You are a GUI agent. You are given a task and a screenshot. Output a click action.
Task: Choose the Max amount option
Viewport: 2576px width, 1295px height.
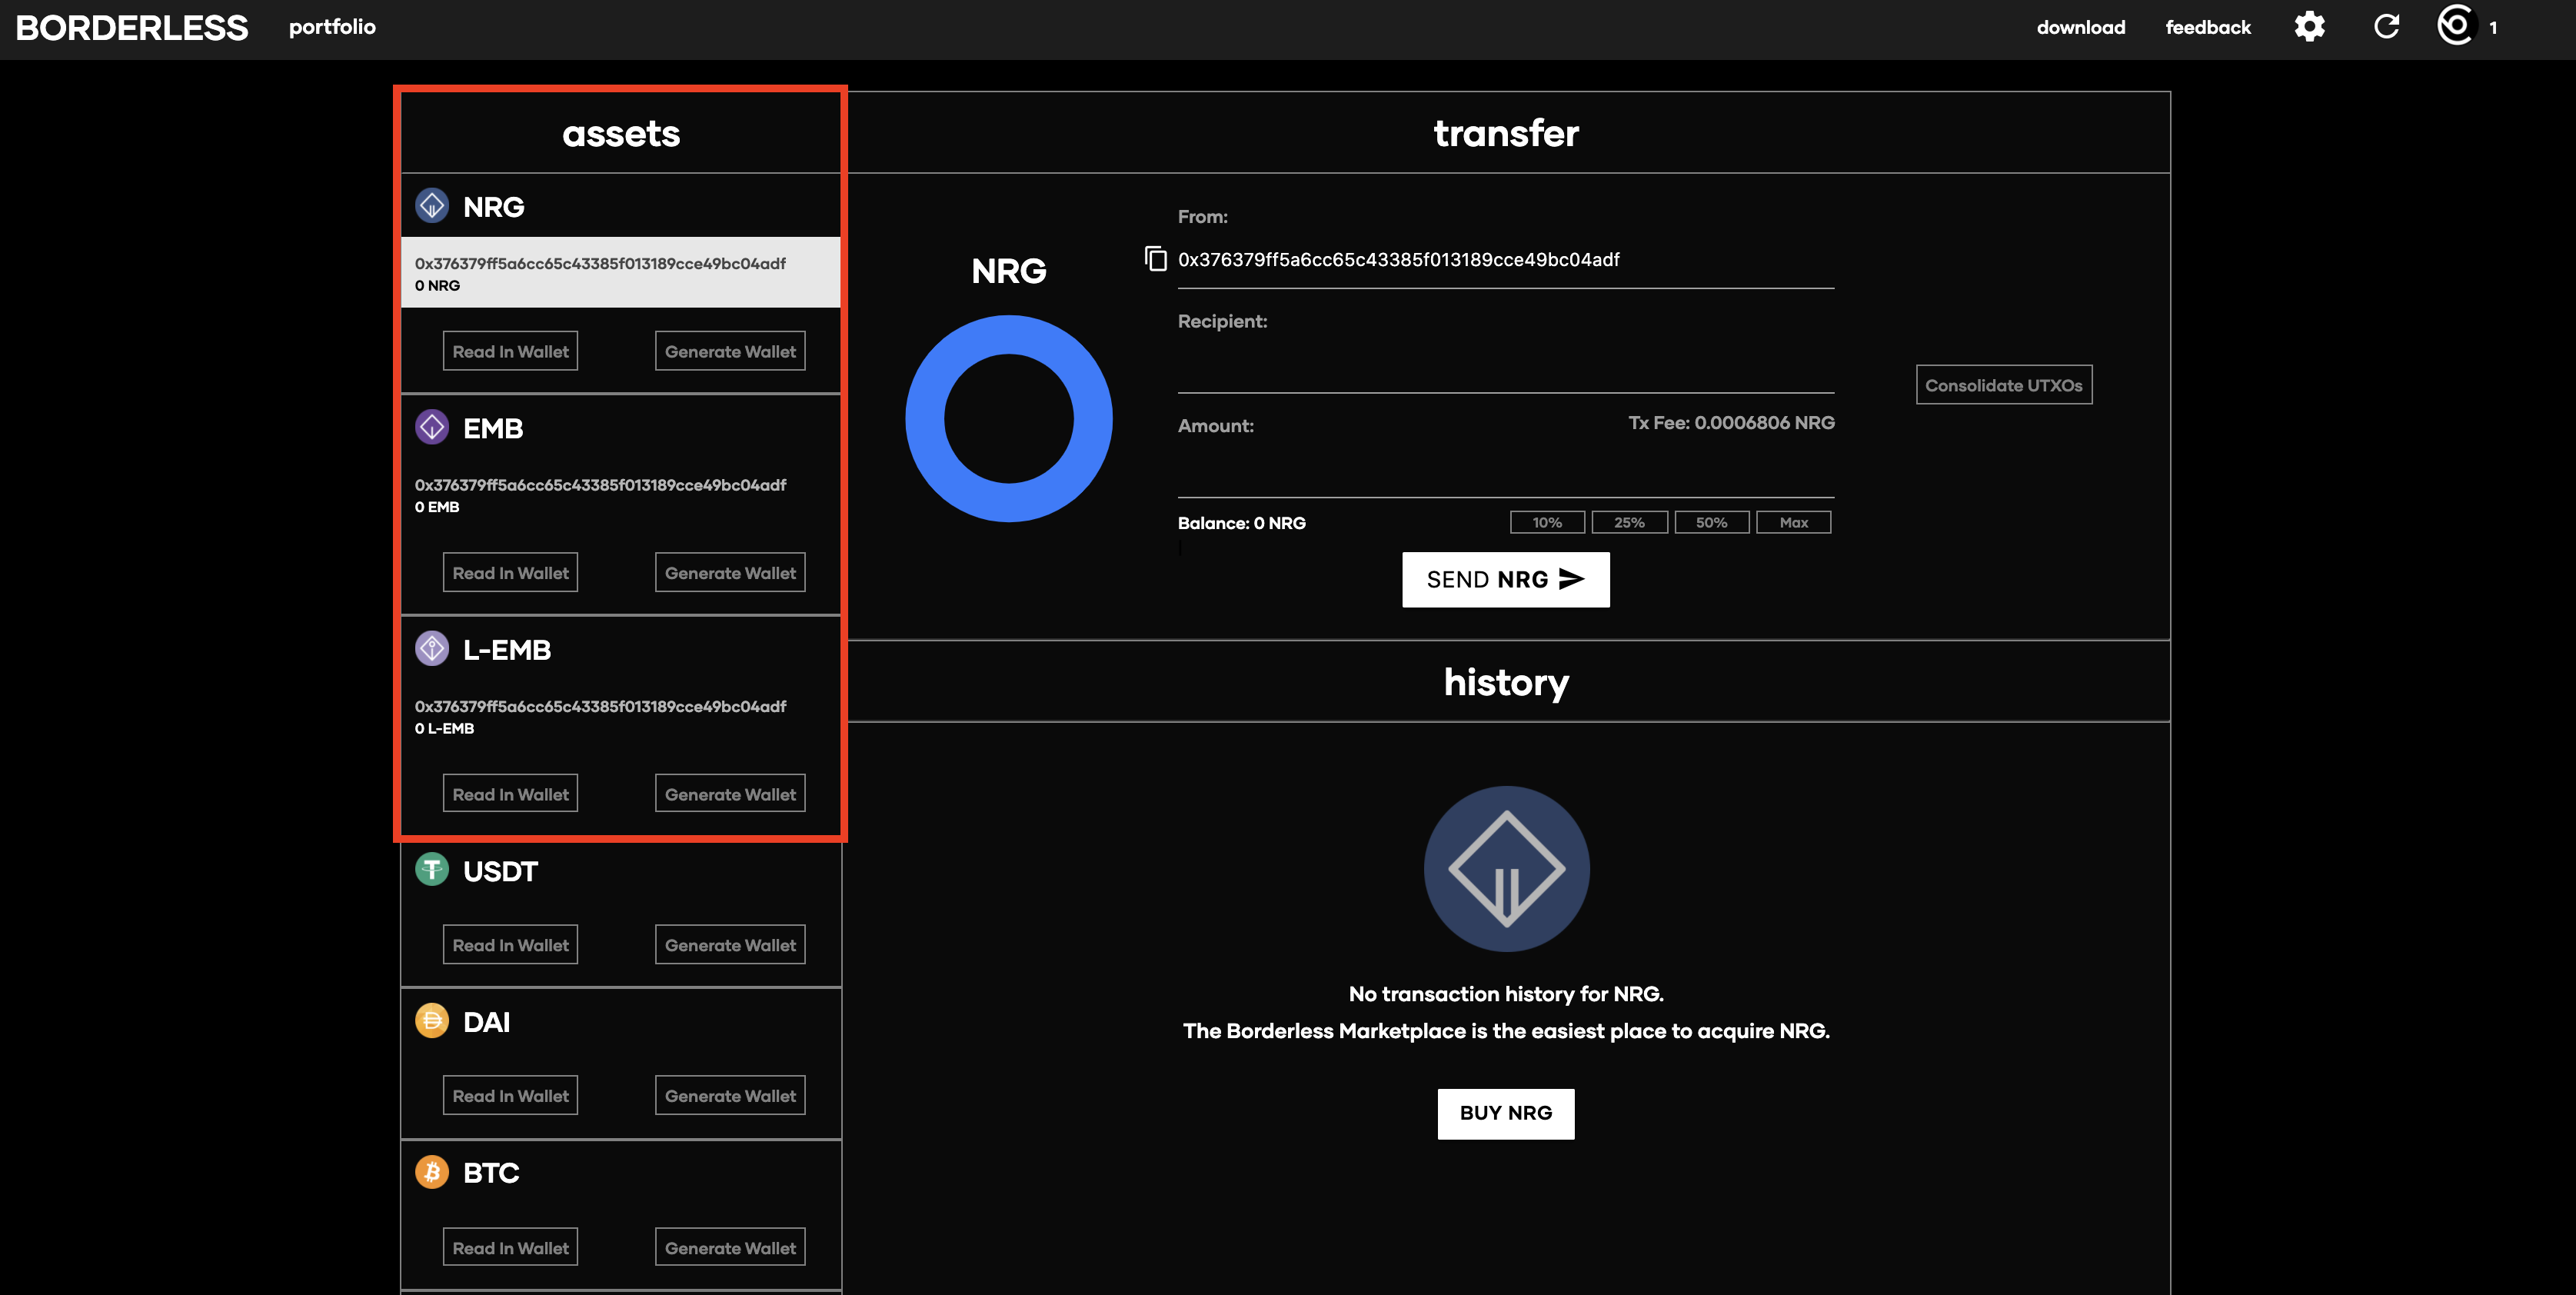pos(1793,522)
